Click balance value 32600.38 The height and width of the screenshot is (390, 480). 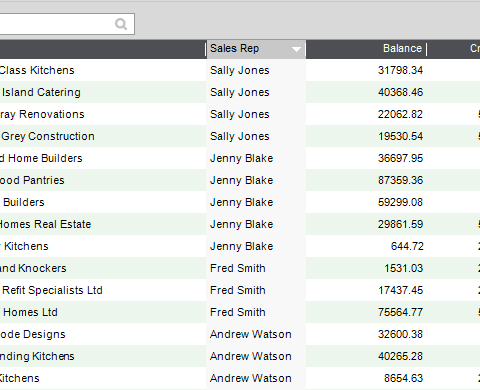(400, 334)
